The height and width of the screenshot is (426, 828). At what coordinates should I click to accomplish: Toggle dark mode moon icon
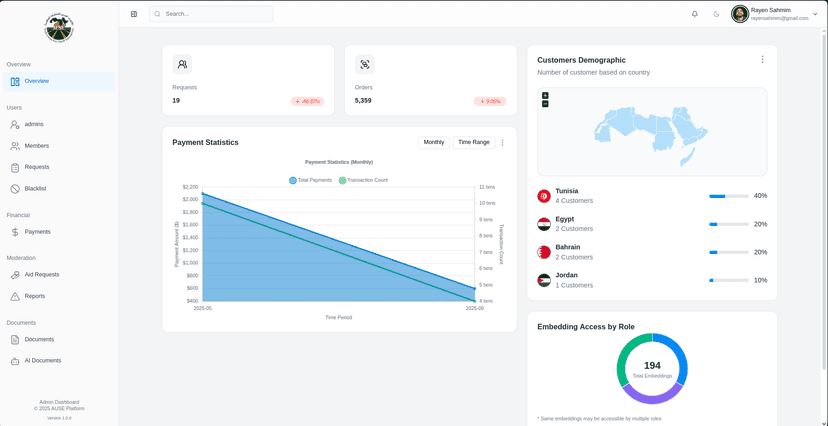[x=716, y=14]
